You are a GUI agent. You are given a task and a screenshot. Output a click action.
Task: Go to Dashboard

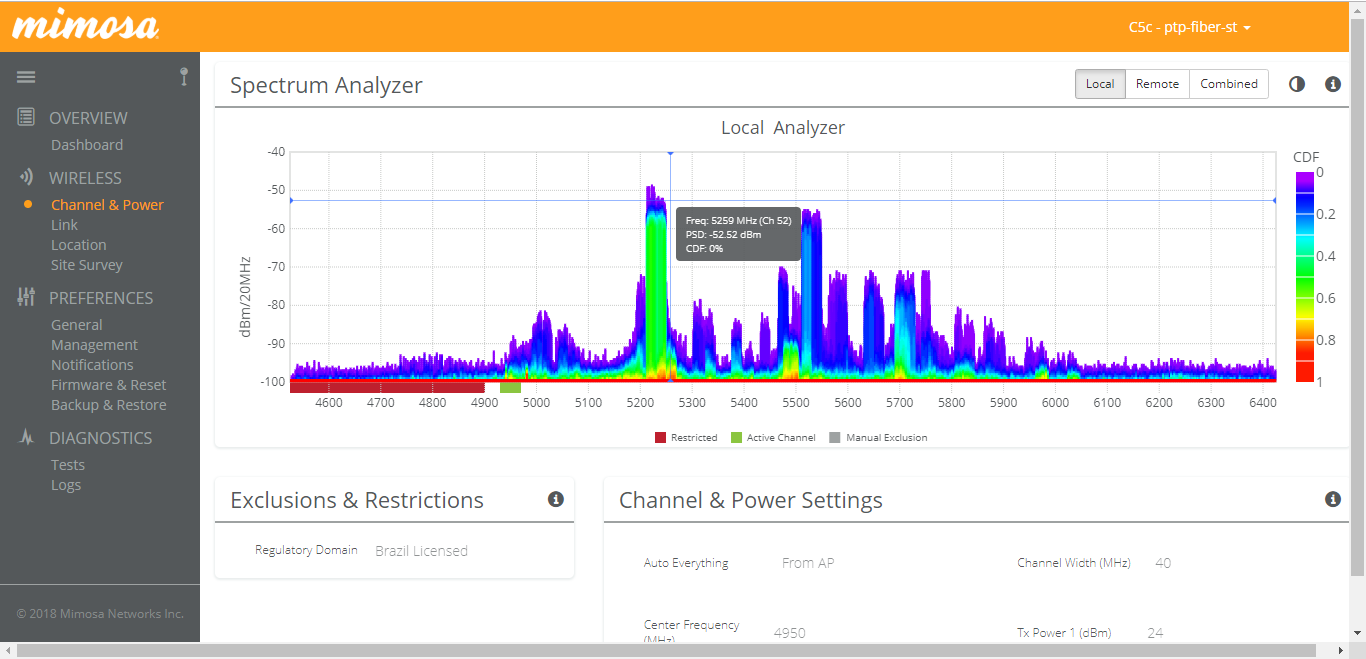pyautogui.click(x=87, y=145)
